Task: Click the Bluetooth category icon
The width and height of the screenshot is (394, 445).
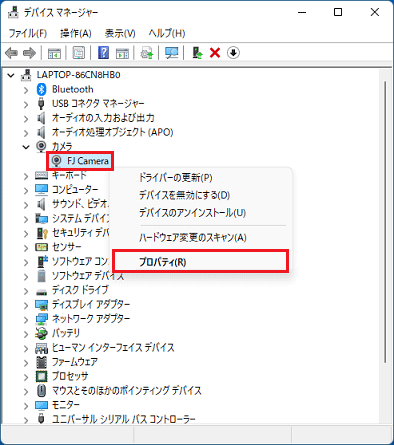Action: click(x=41, y=89)
